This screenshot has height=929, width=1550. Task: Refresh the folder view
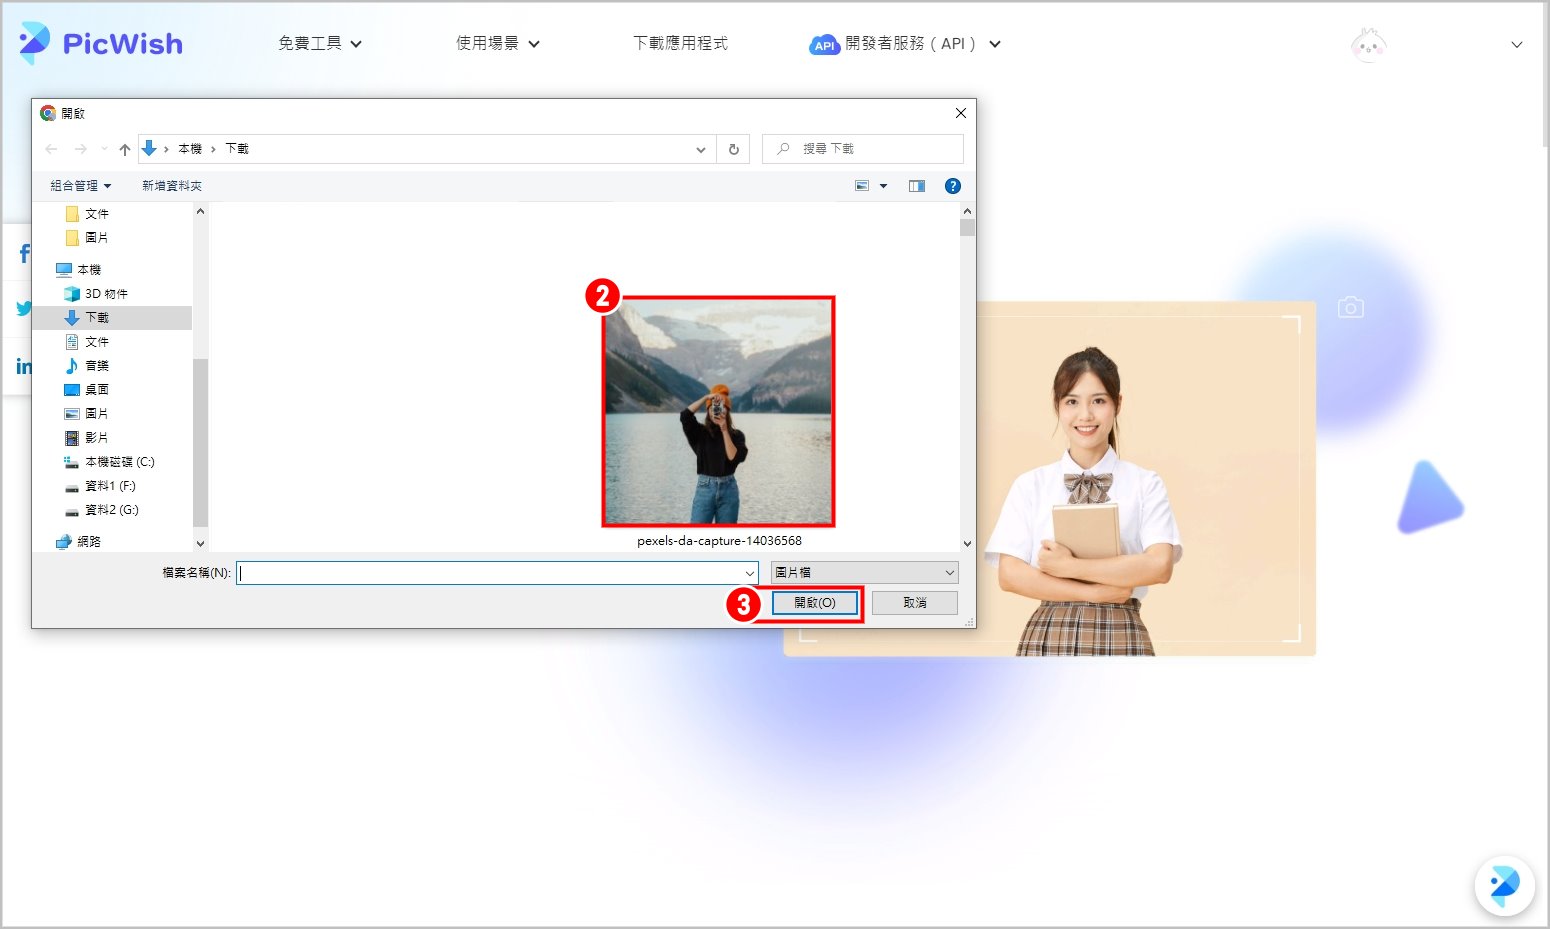tap(734, 149)
